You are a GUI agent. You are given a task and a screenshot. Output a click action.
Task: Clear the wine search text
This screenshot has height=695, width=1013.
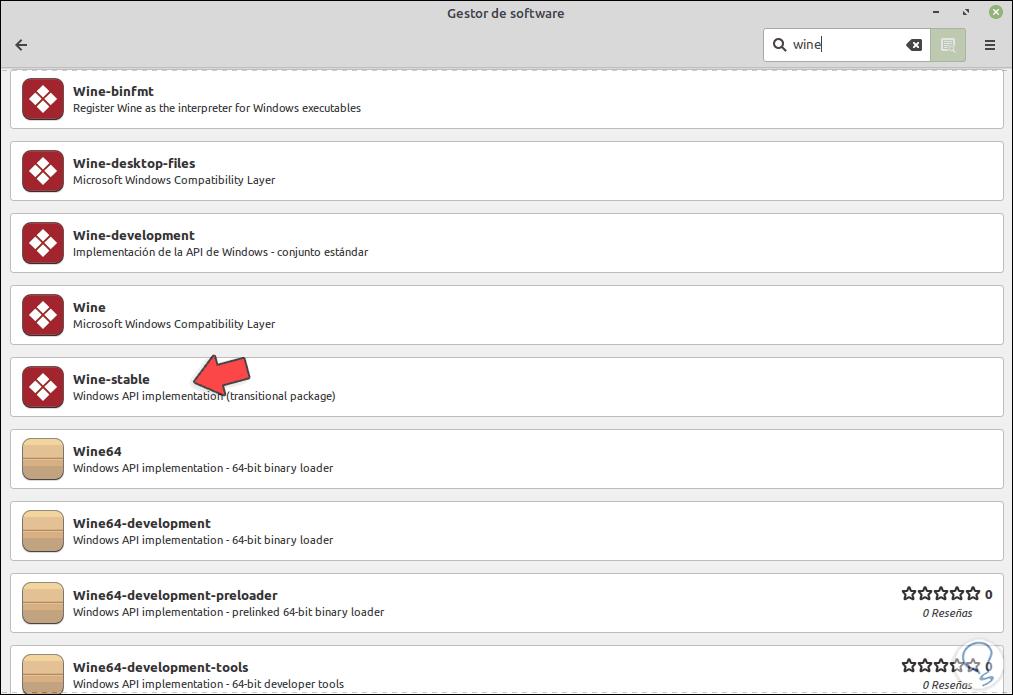tap(914, 45)
